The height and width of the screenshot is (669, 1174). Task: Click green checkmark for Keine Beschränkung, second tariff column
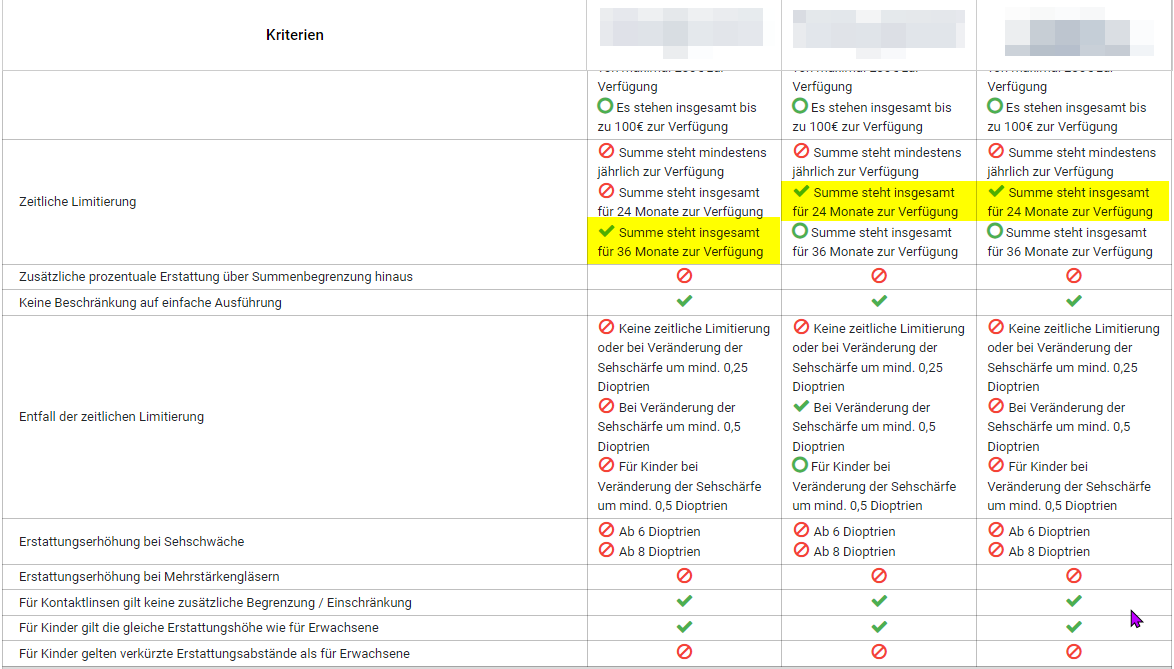[879, 301]
